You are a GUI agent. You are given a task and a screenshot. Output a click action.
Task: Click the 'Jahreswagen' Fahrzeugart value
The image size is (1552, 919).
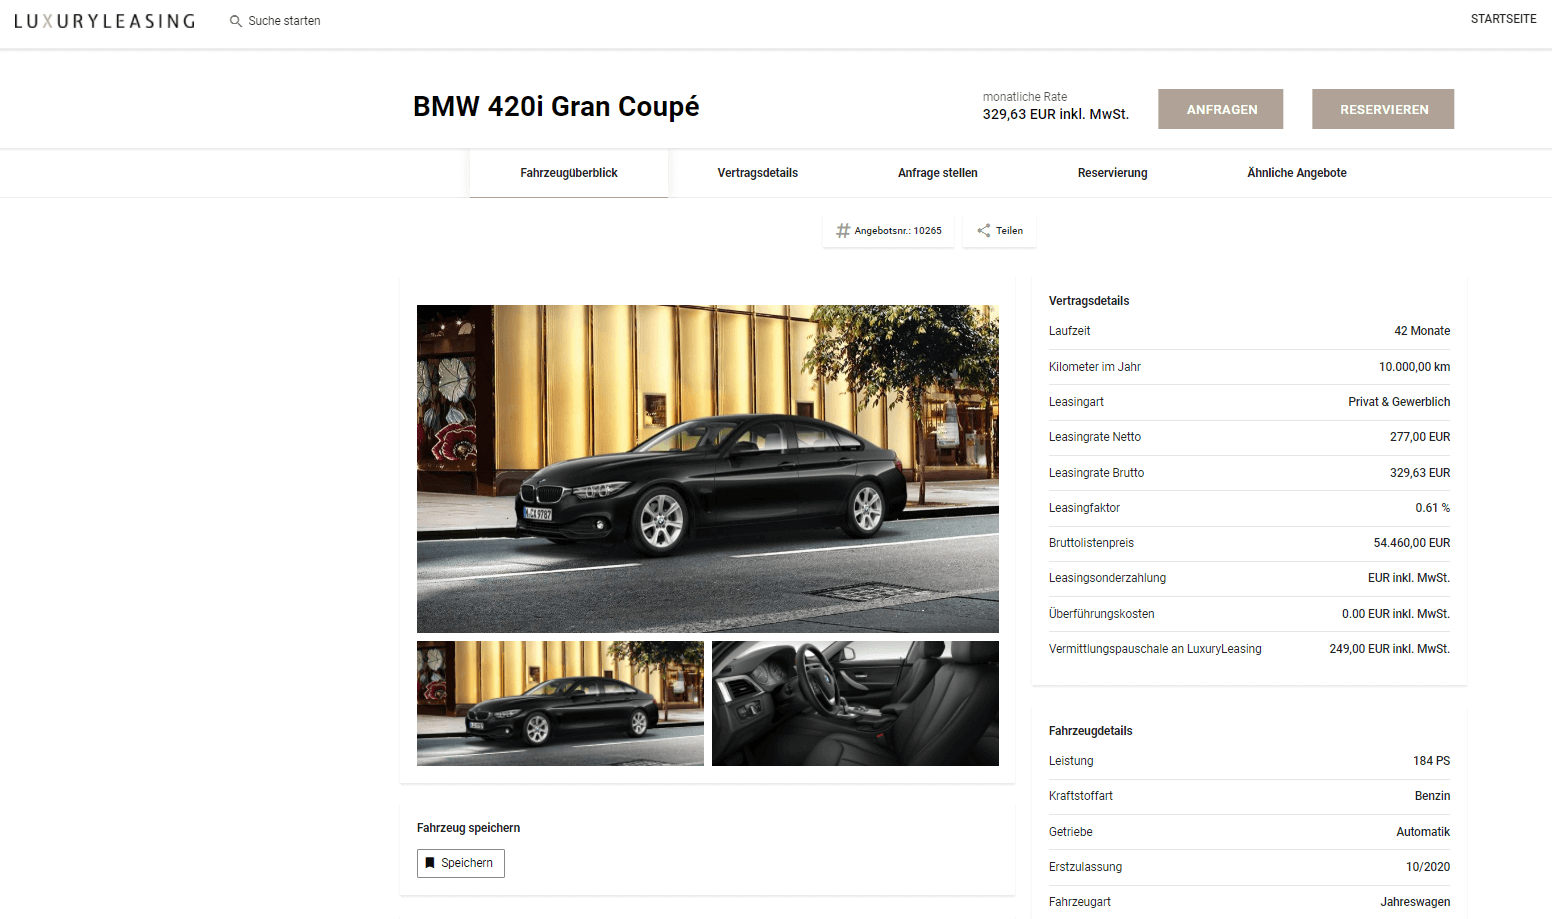(1415, 902)
